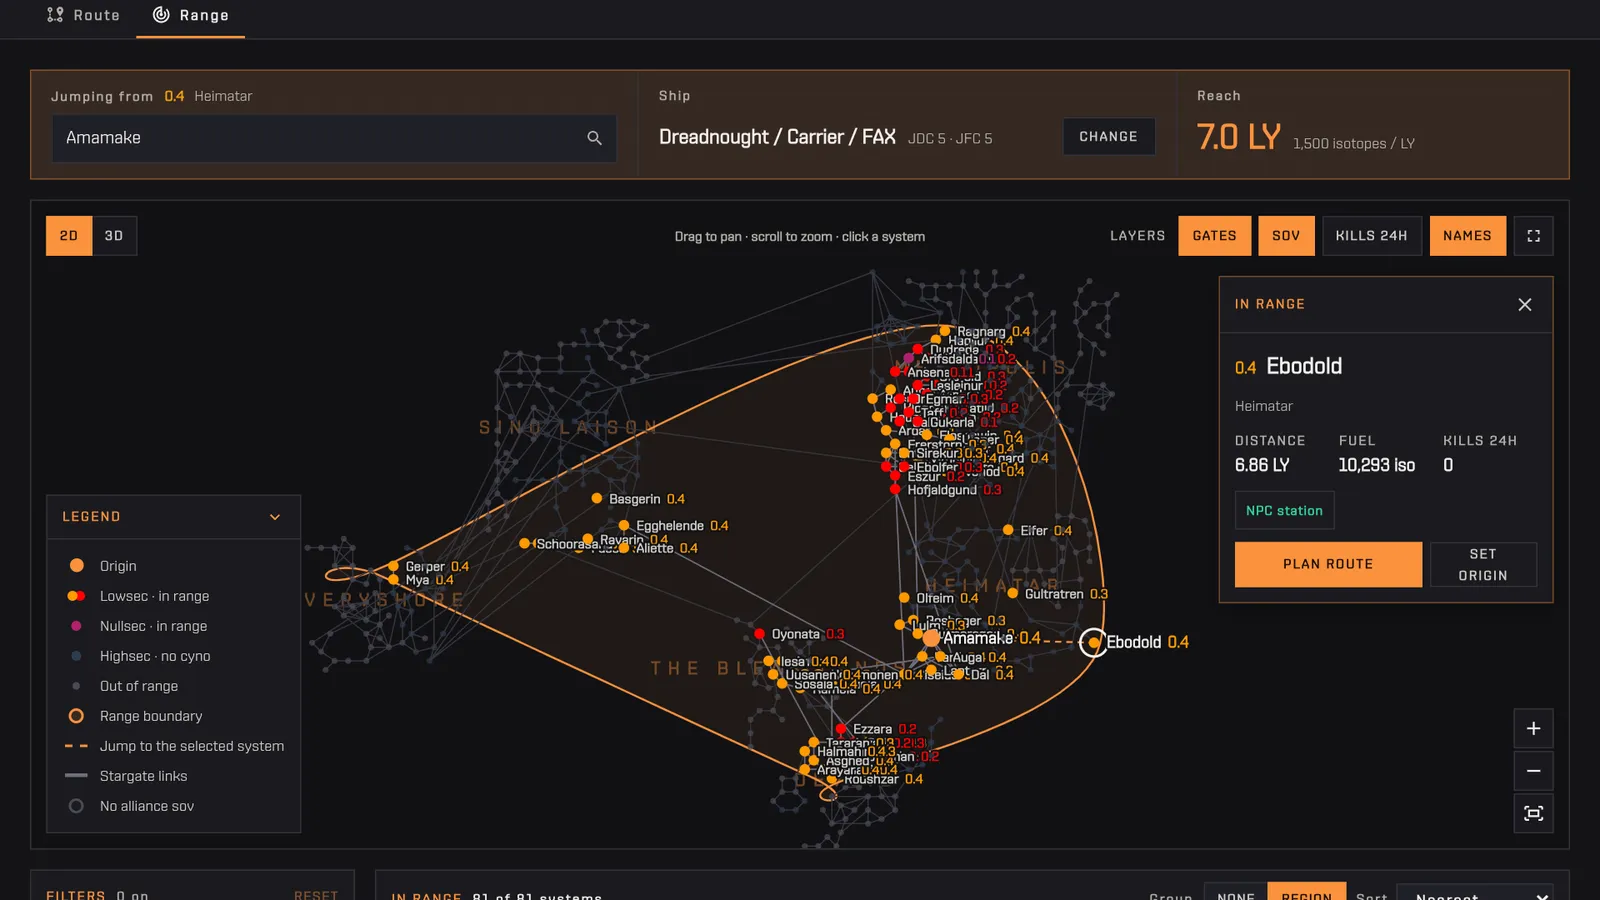Switch map to 3D view
Screen dimensions: 1600x900
114,236
